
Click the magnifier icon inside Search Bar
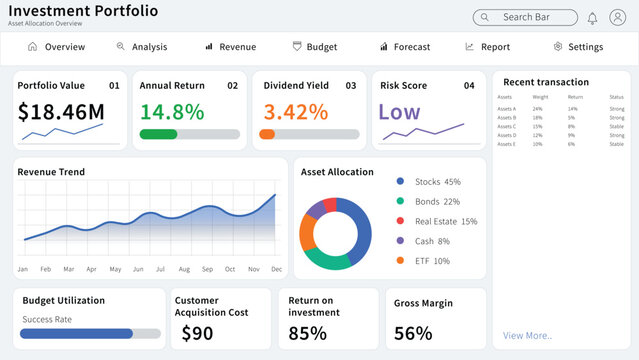(x=485, y=17)
